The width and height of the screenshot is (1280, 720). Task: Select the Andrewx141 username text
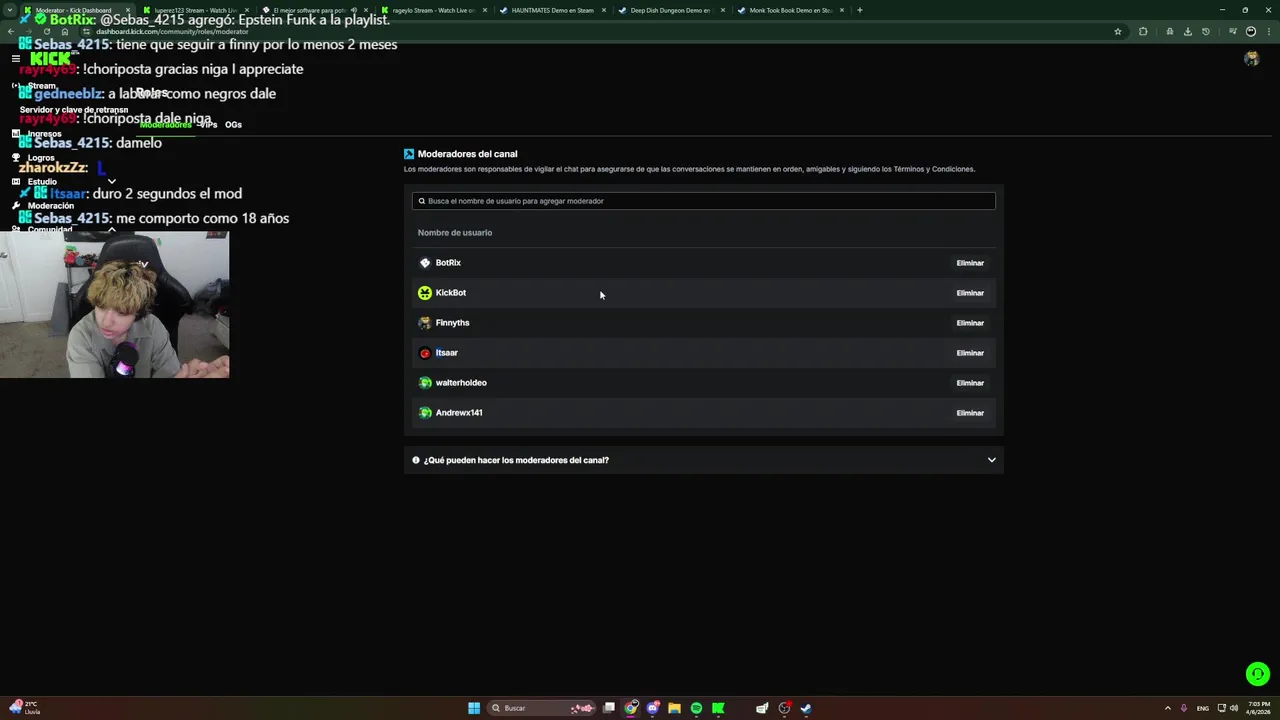pyautogui.click(x=459, y=413)
